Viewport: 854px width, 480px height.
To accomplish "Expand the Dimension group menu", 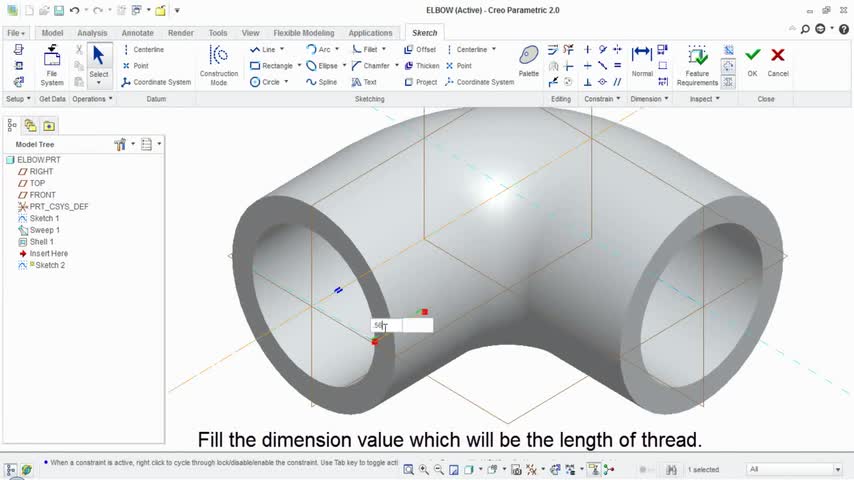I will tap(649, 99).
